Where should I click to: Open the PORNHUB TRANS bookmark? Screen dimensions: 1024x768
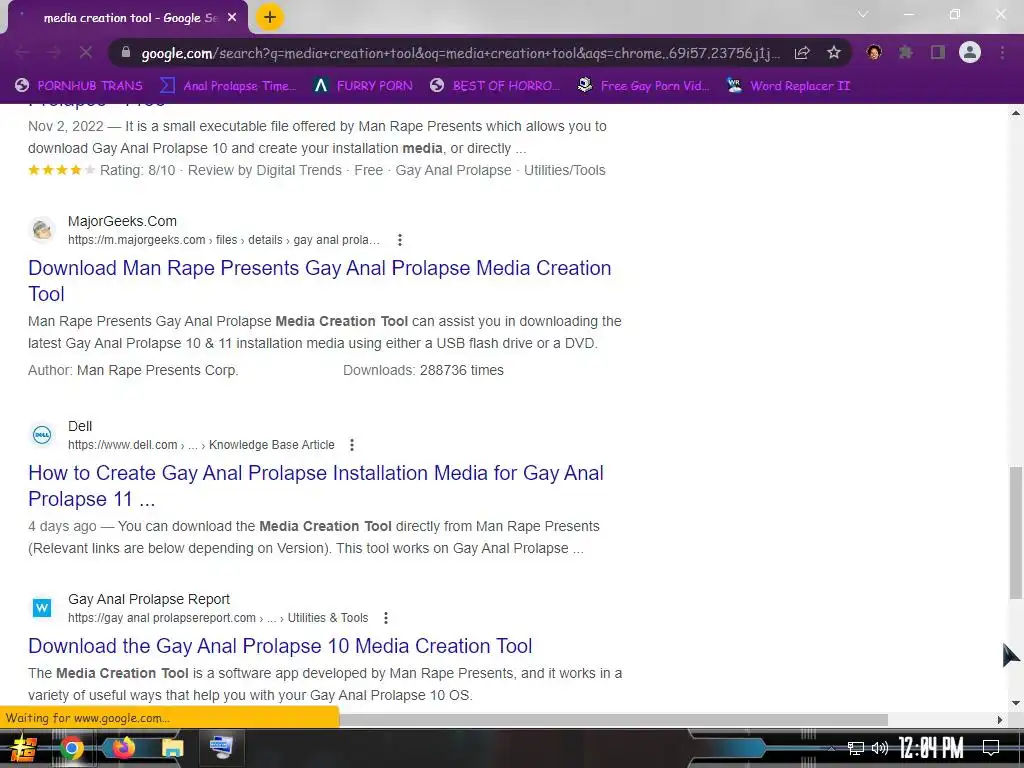coord(78,86)
